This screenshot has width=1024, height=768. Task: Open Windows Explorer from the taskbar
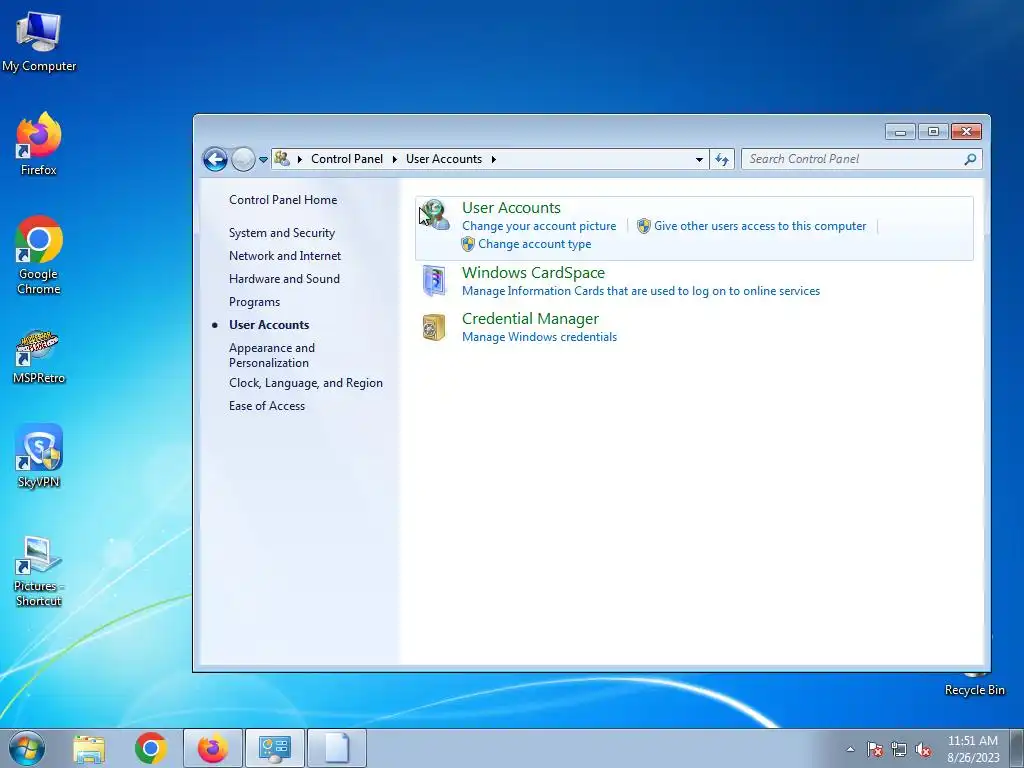89,748
